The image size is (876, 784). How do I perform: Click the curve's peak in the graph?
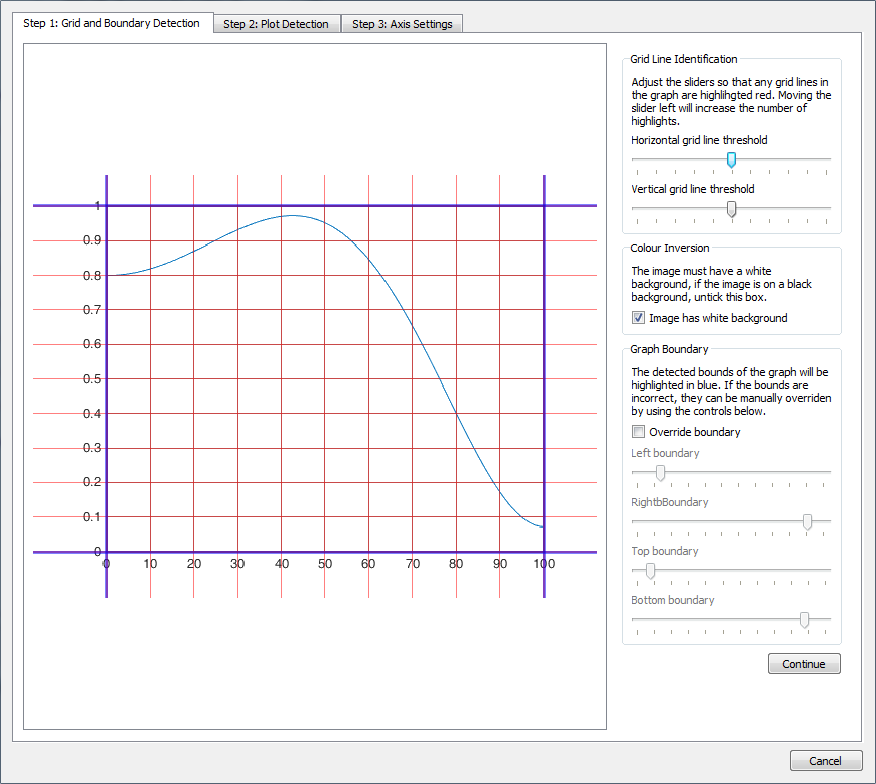coord(291,215)
